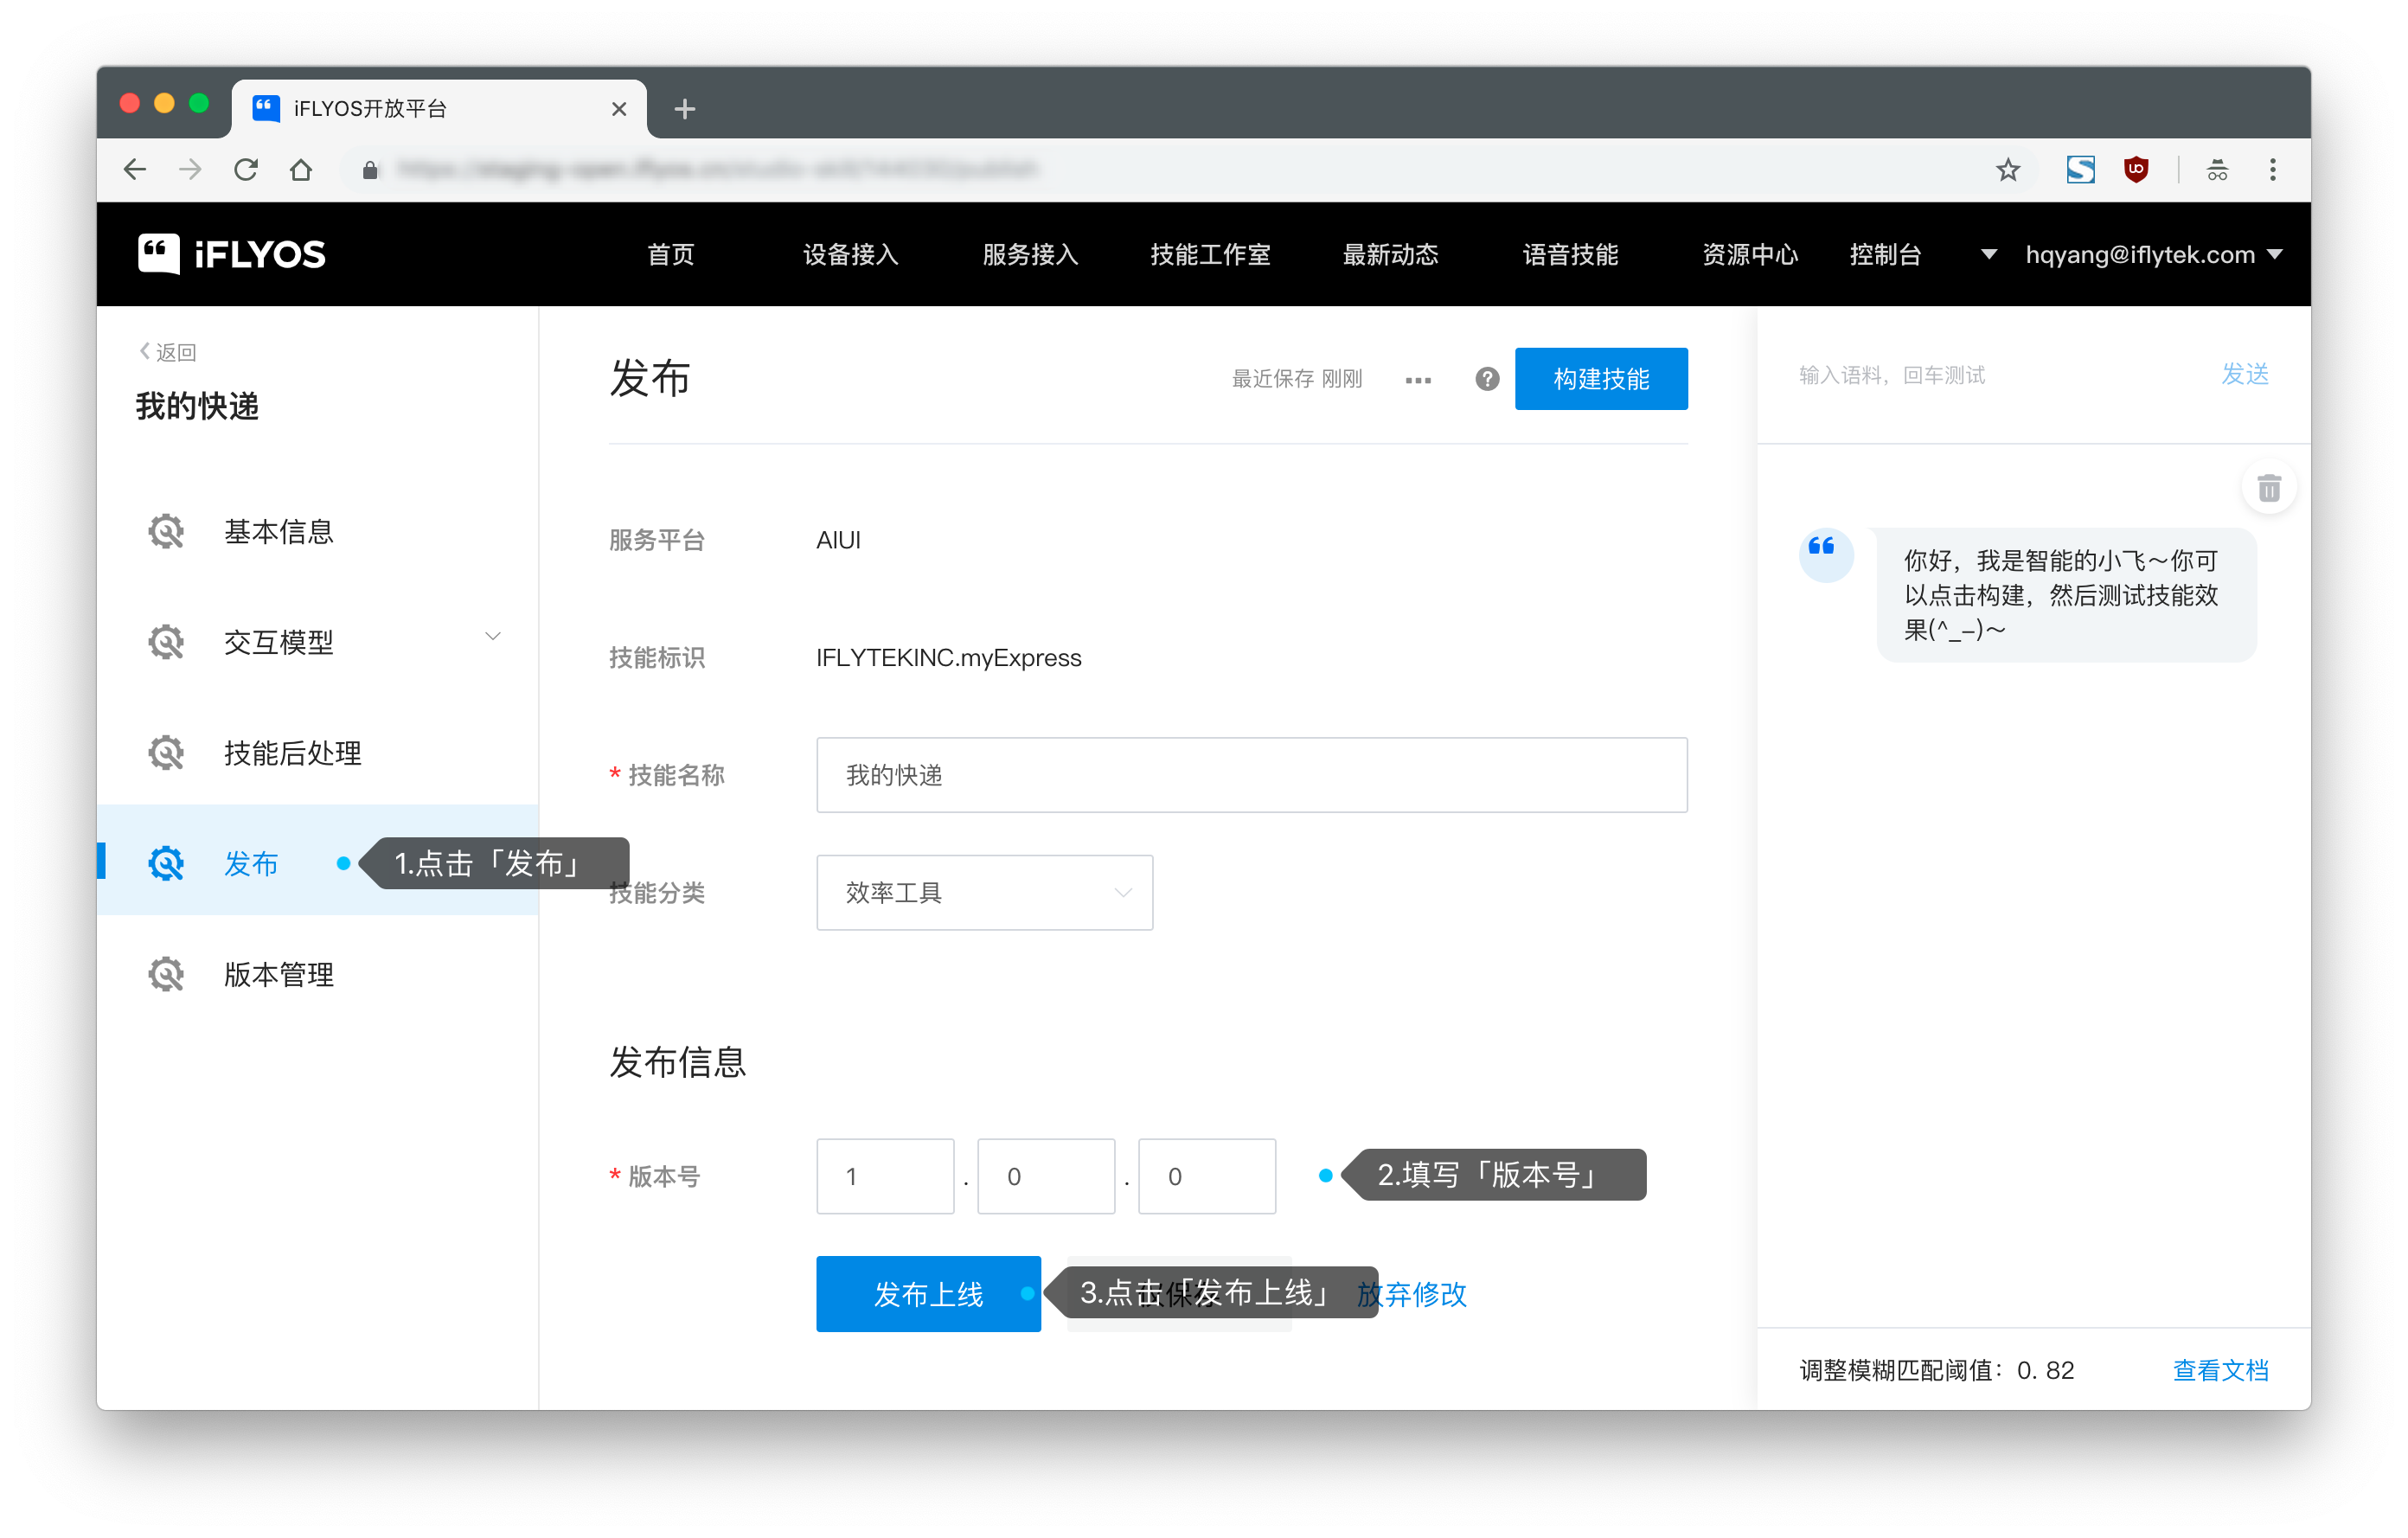
Task: Click the major version number field
Action: click(x=885, y=1176)
